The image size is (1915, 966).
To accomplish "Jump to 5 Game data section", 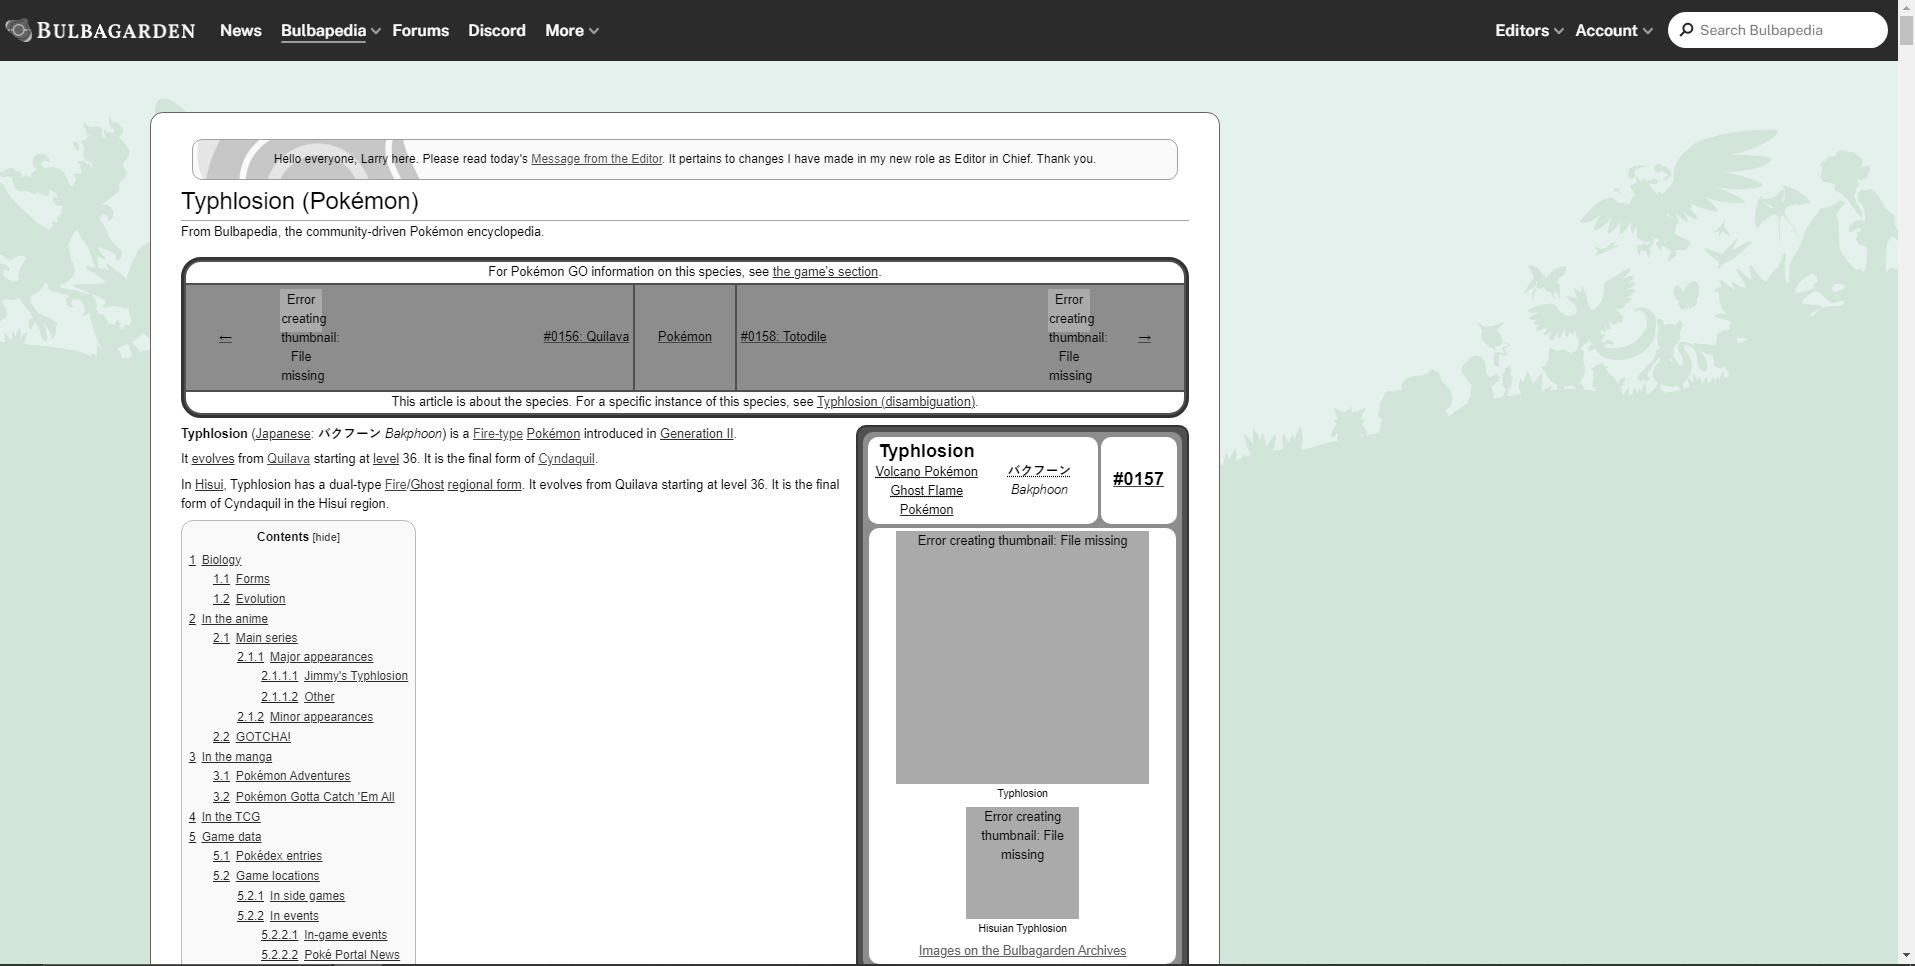I will click(x=225, y=837).
